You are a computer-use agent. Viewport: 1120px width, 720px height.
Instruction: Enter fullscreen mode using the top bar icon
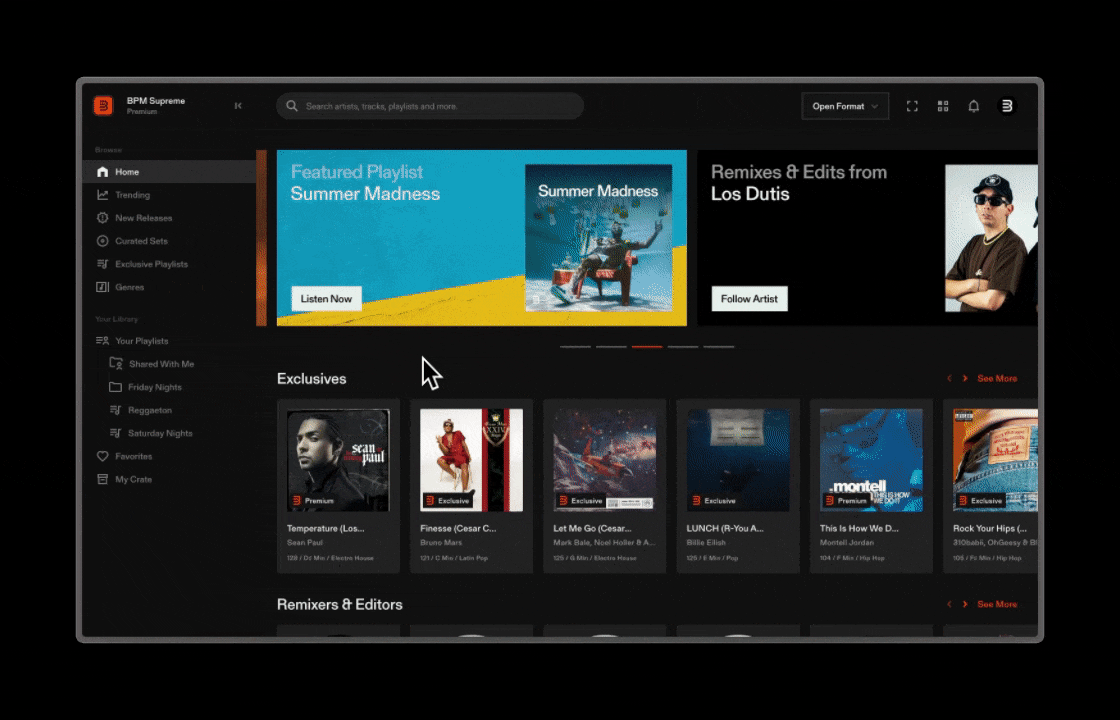click(x=912, y=106)
